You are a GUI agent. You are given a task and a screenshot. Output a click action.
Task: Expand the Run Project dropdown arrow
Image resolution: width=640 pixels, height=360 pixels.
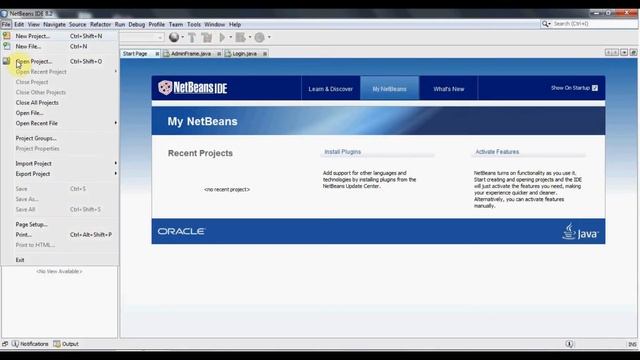click(231, 37)
